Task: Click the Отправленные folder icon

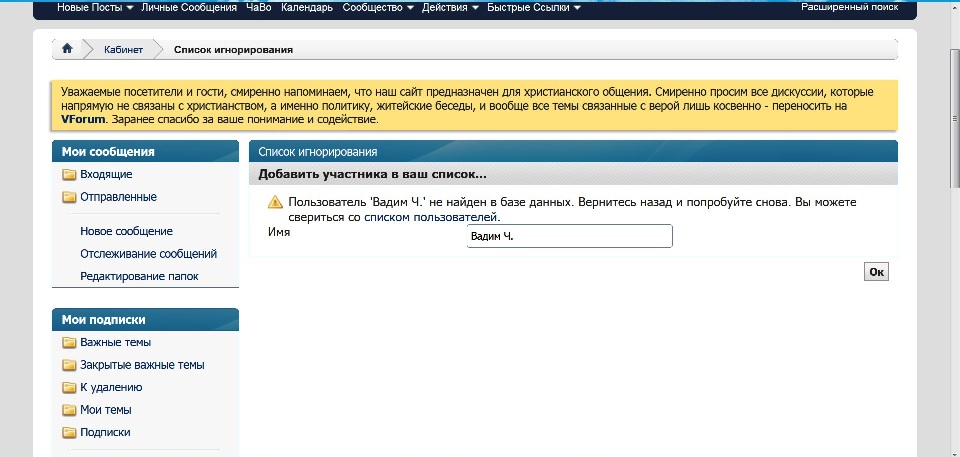Action: [69, 197]
